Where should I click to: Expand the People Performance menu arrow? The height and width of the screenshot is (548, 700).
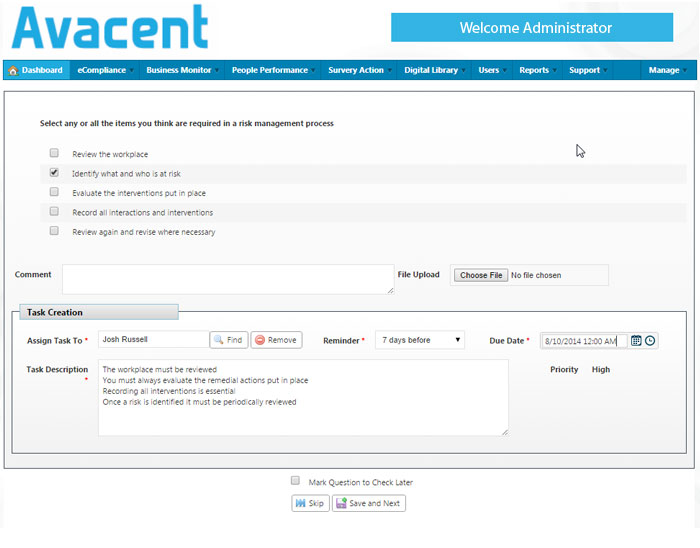coord(313,71)
